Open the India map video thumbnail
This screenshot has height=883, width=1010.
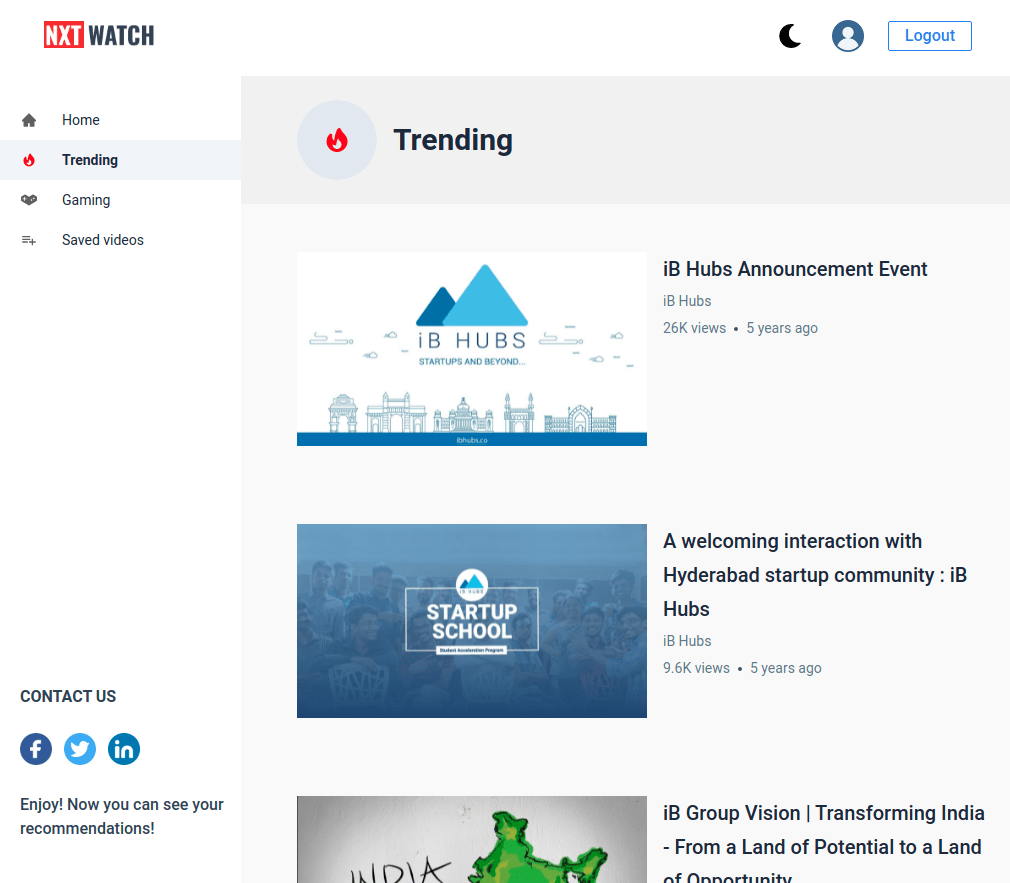[x=472, y=839]
